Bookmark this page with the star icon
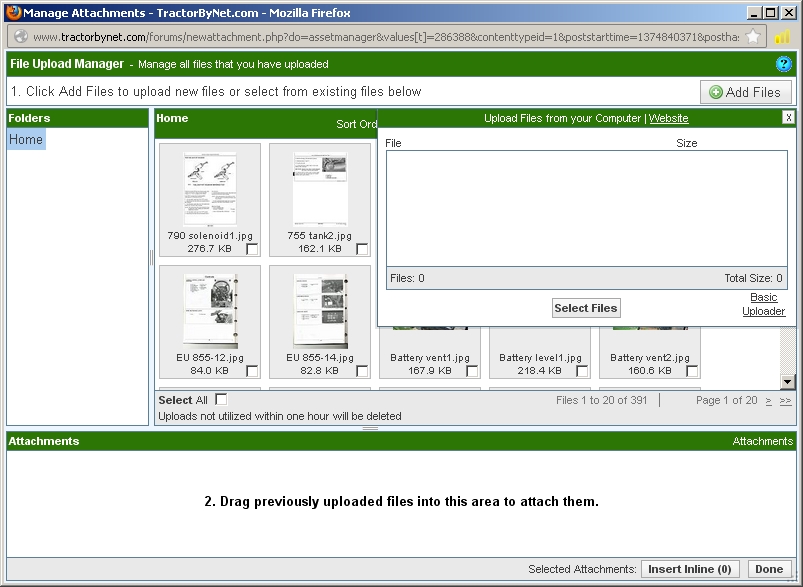This screenshot has width=803, height=587. point(753,37)
